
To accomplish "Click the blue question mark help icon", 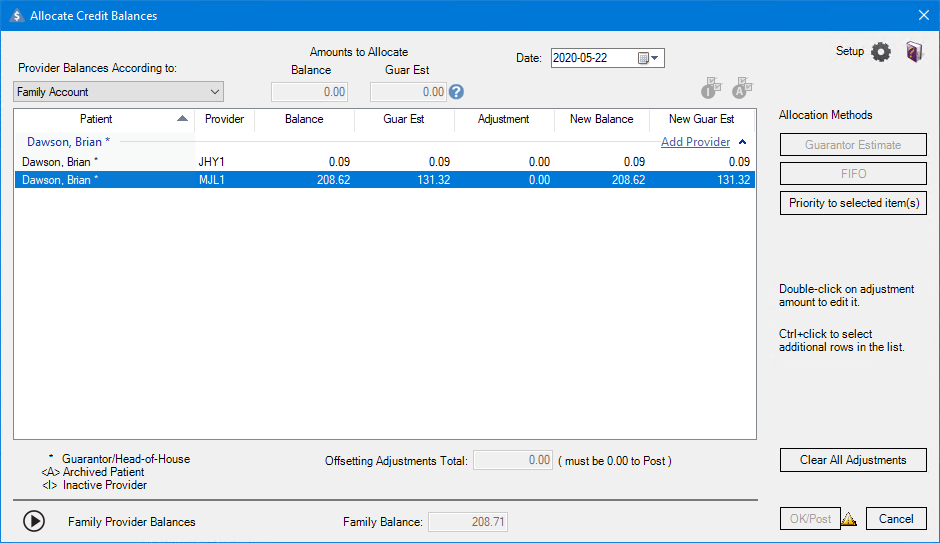I will tap(457, 92).
